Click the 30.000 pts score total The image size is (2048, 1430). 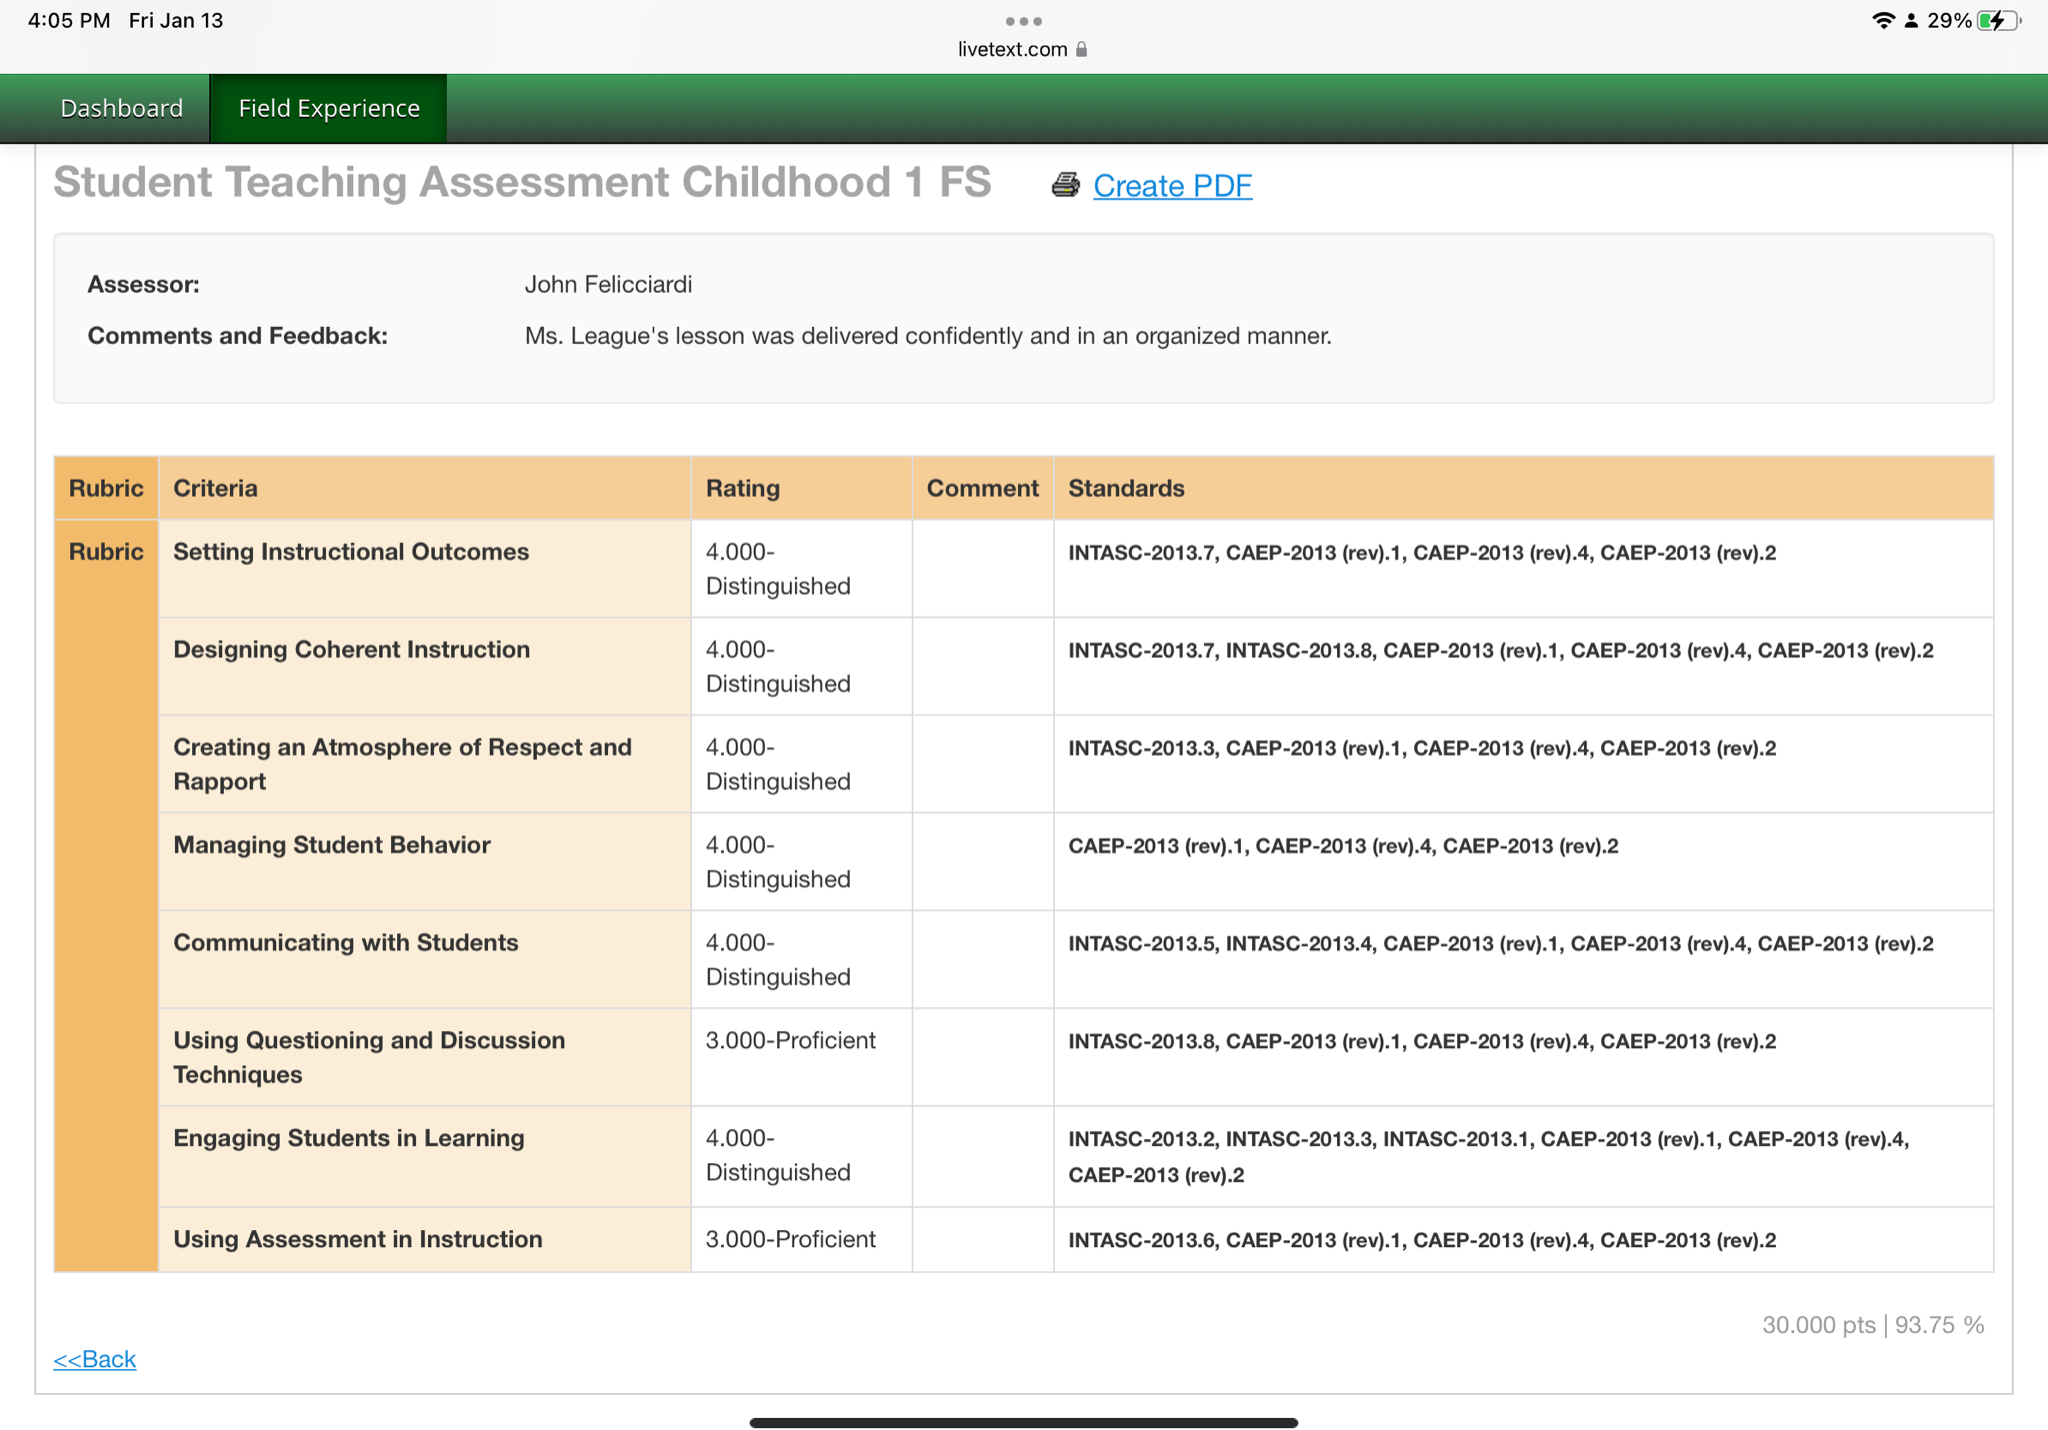click(1818, 1325)
